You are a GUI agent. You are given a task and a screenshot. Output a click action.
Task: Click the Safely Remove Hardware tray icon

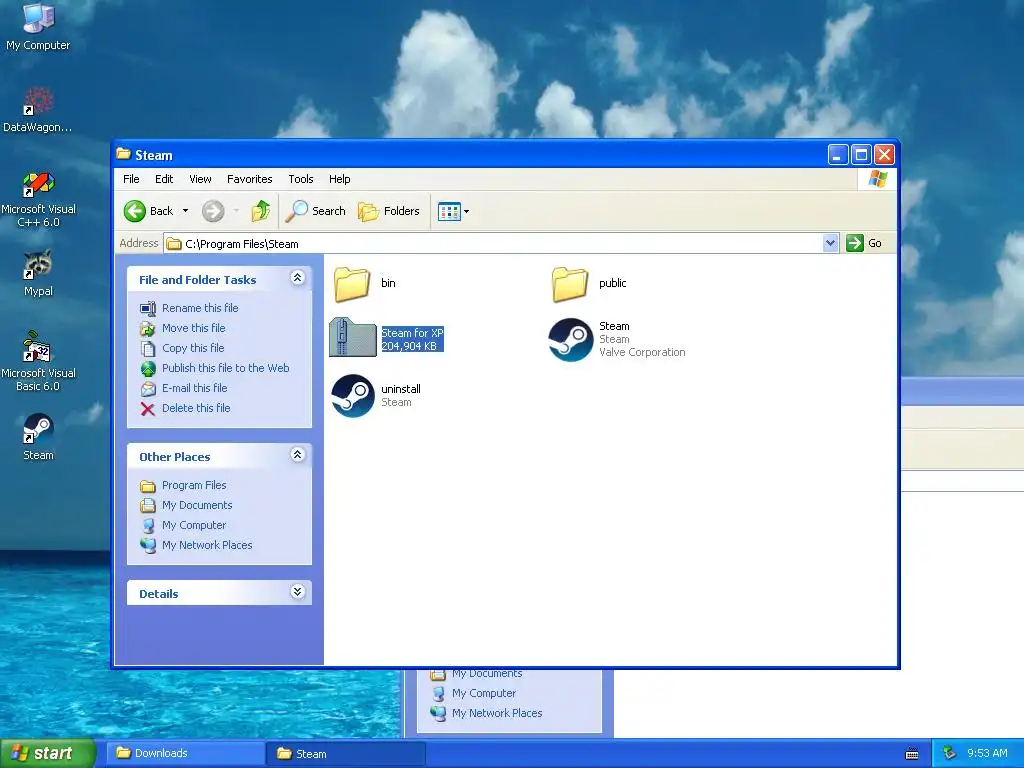(x=949, y=754)
